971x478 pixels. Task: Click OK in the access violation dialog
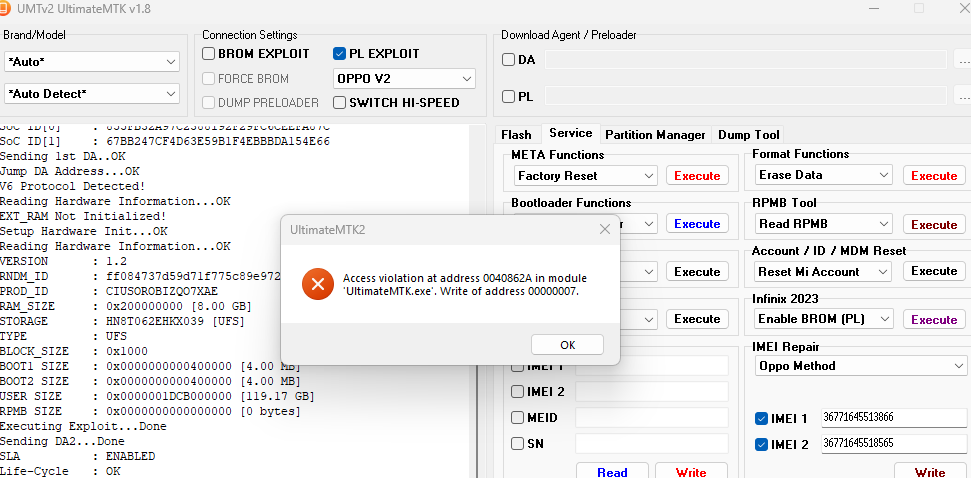[x=567, y=345]
